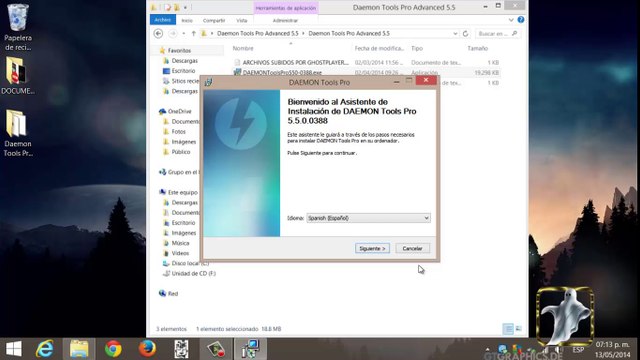This screenshot has width=640, height=360.
Task: Select Este equipo in navigation pane
Action: pyautogui.click(x=182, y=192)
